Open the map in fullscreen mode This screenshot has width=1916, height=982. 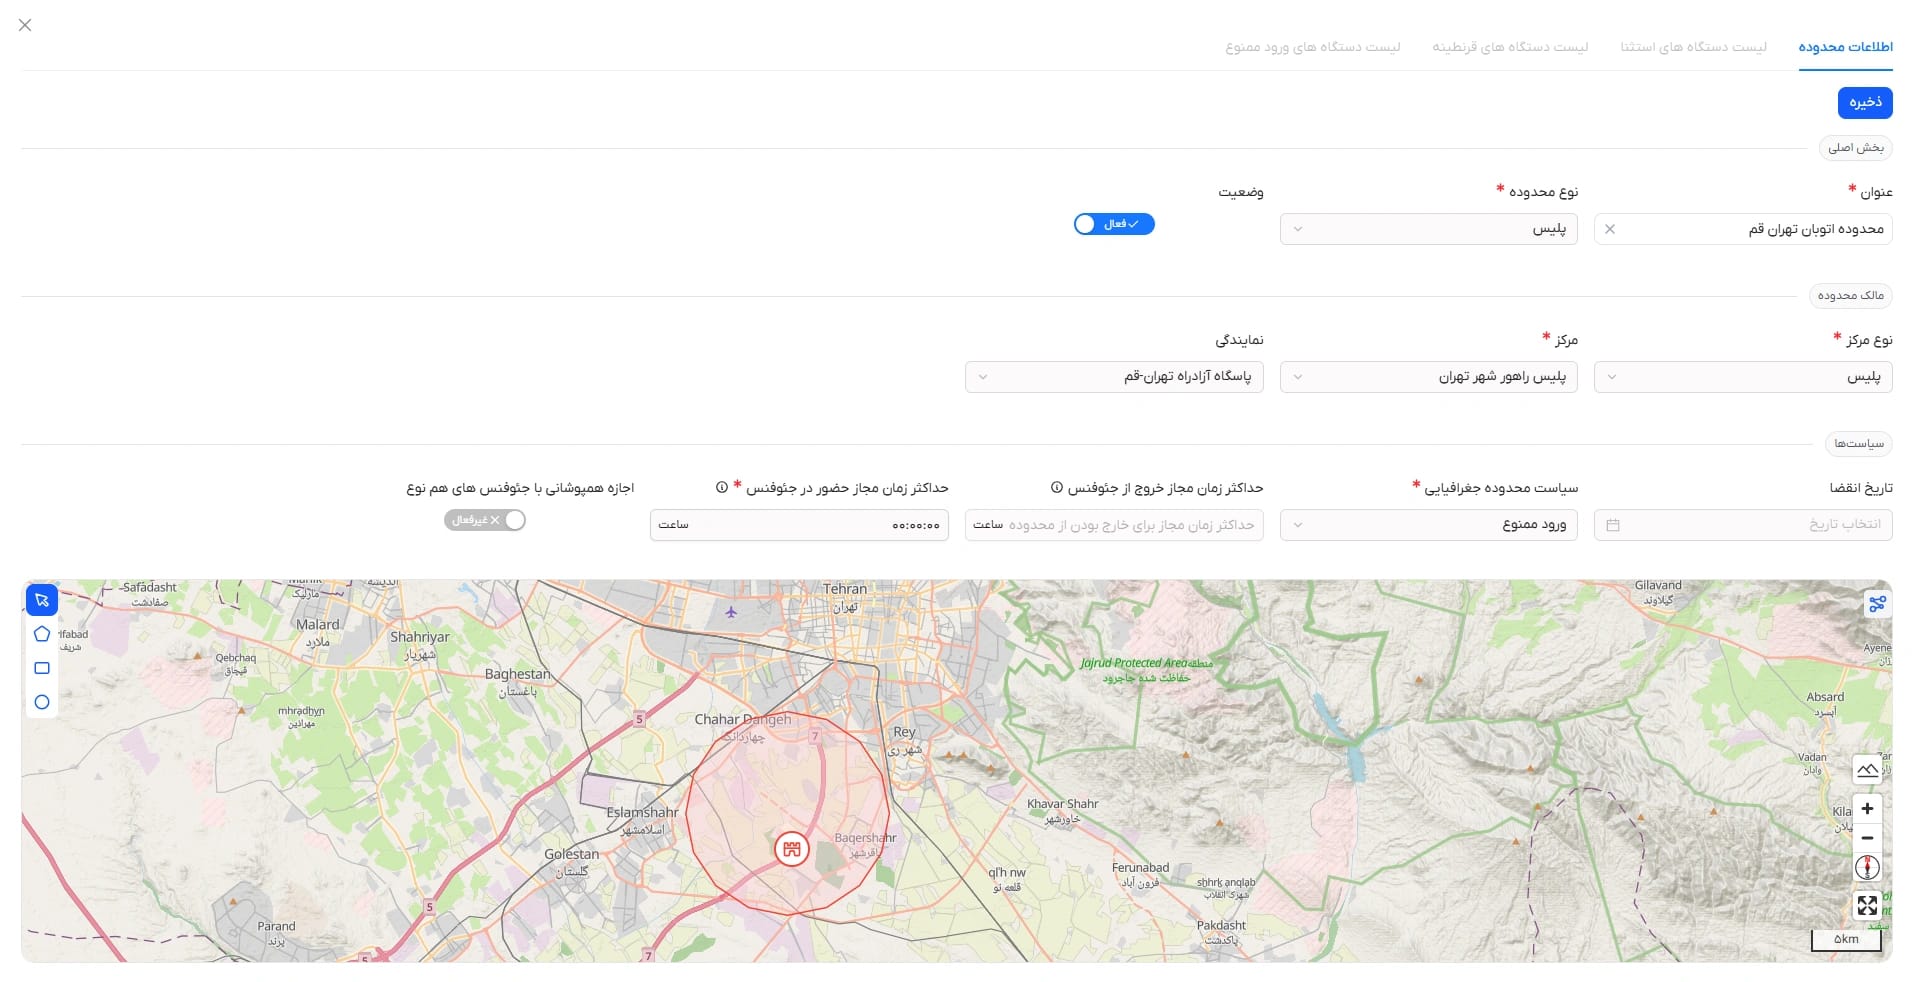1867,906
